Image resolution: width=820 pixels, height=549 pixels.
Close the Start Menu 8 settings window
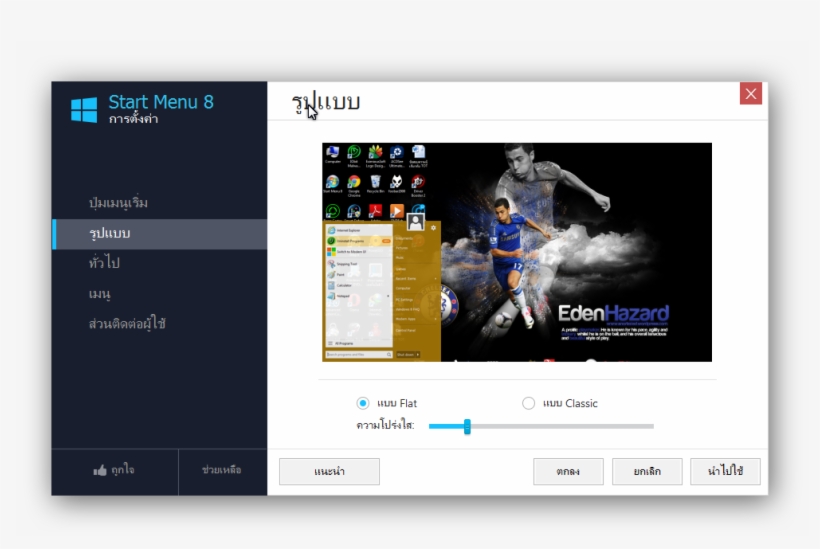coord(750,94)
